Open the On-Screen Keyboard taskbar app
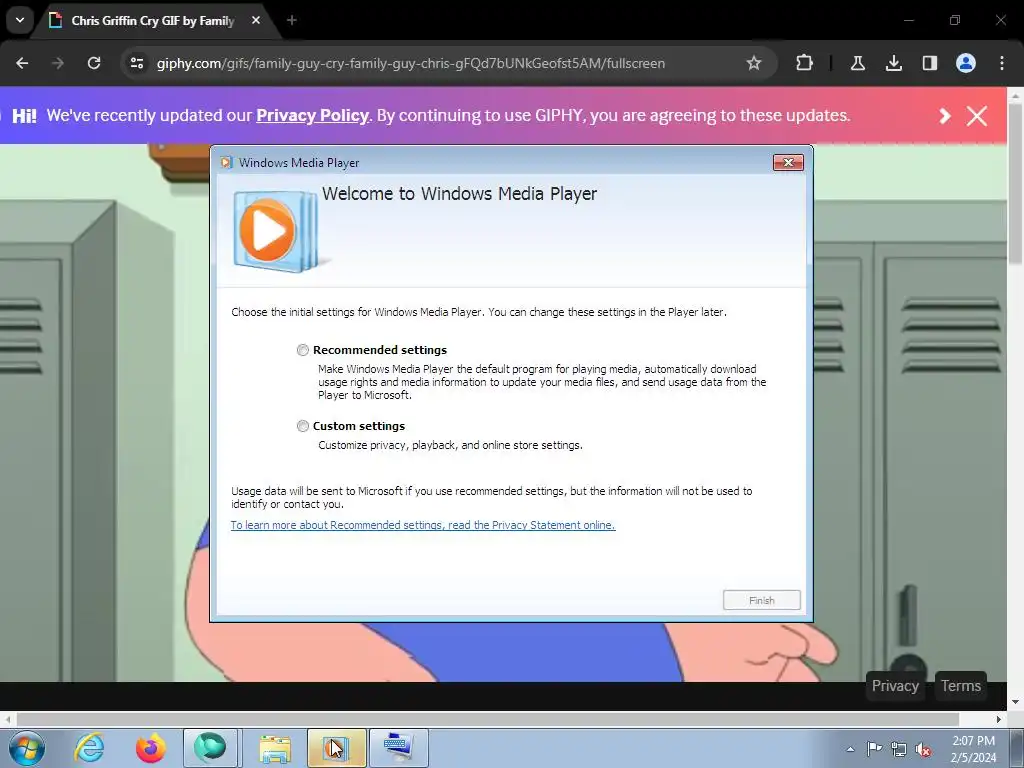Image resolution: width=1024 pixels, height=768 pixels. [x=399, y=748]
